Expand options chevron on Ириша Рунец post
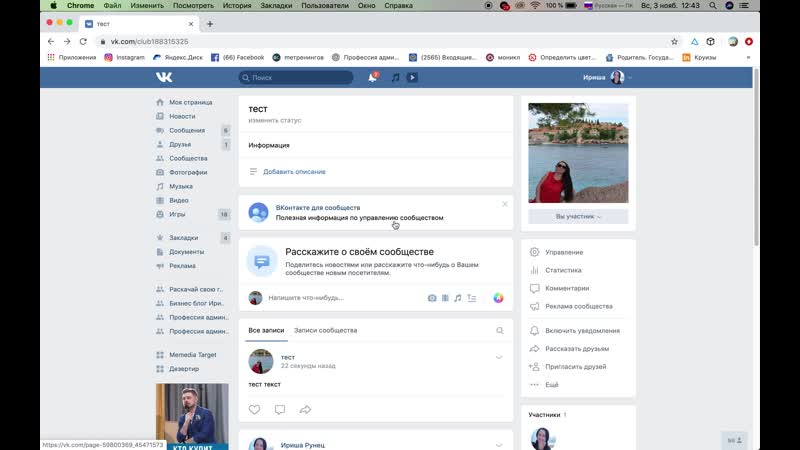 pos(499,444)
